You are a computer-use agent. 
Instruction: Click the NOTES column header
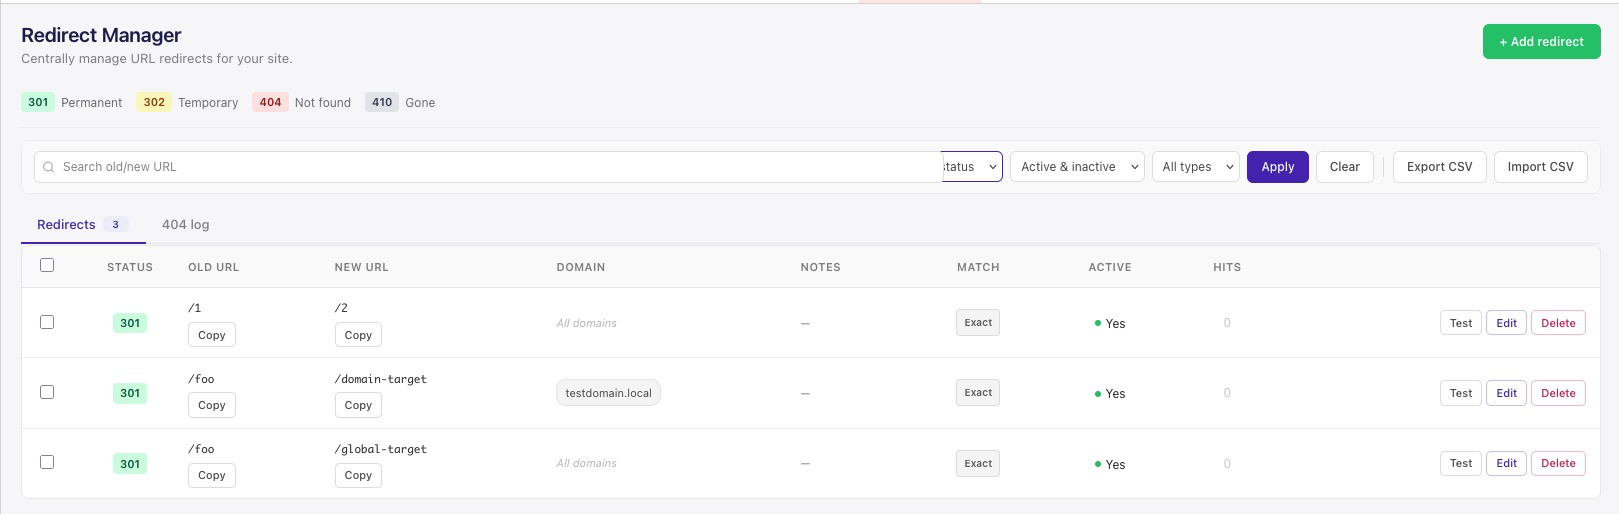point(821,267)
